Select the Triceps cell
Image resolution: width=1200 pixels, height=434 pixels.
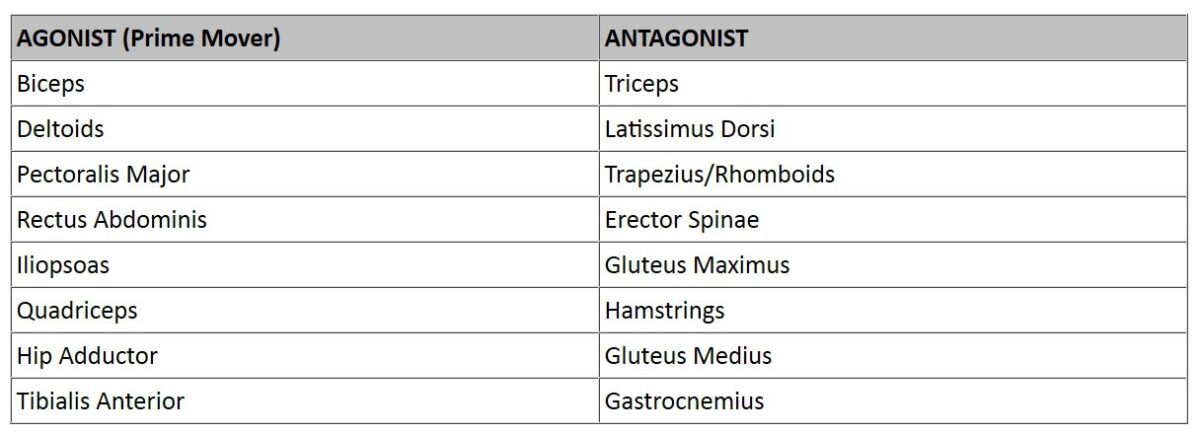click(x=642, y=84)
